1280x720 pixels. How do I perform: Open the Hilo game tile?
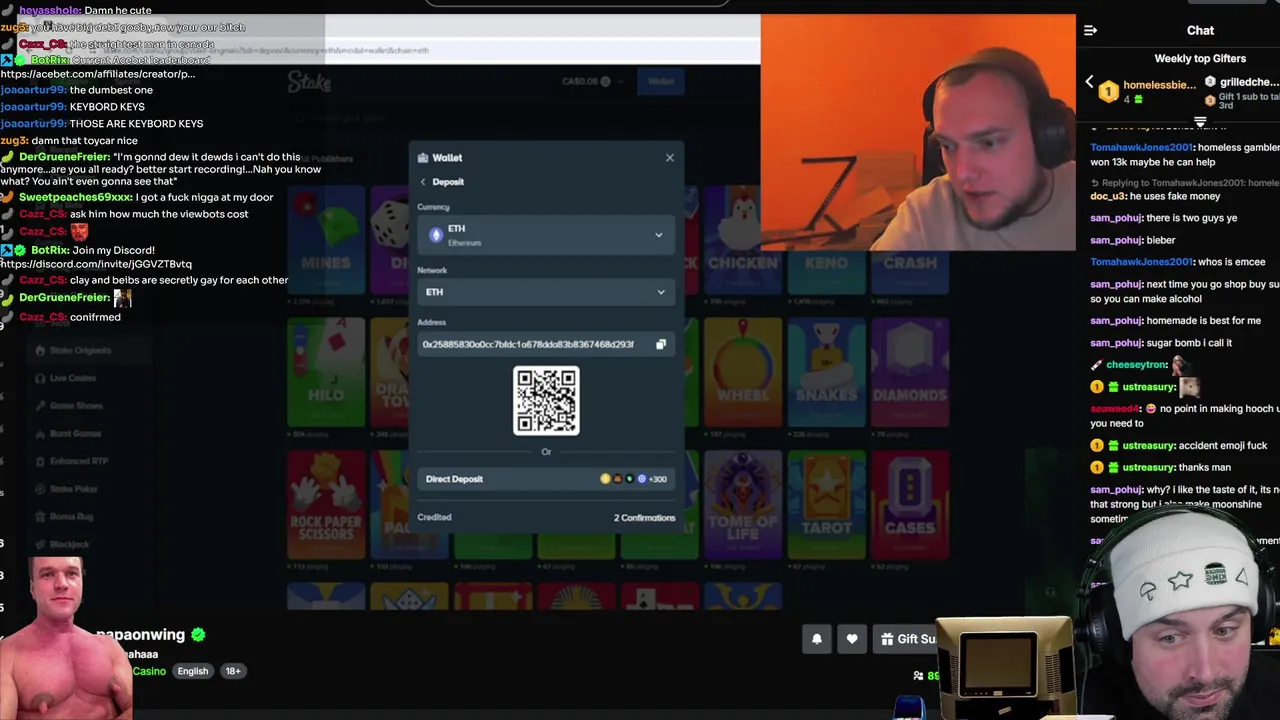pos(326,370)
